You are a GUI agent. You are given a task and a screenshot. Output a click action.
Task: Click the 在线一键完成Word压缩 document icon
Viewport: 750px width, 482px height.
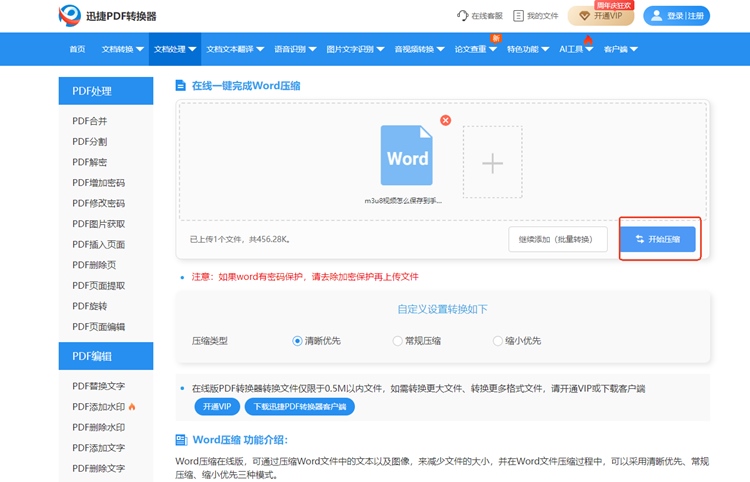pos(180,86)
